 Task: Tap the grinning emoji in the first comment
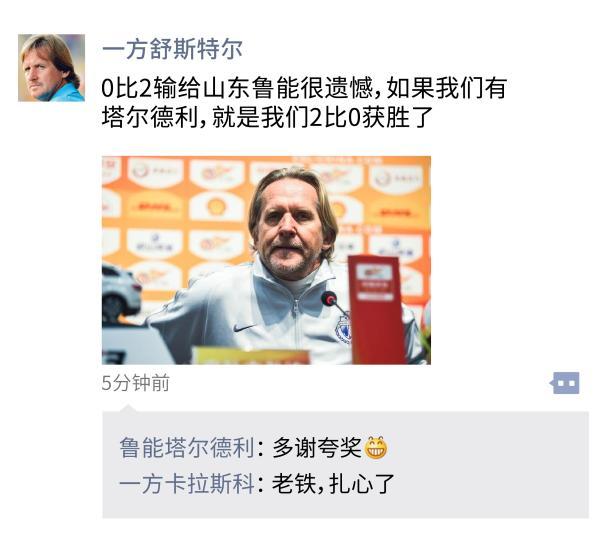click(x=376, y=447)
